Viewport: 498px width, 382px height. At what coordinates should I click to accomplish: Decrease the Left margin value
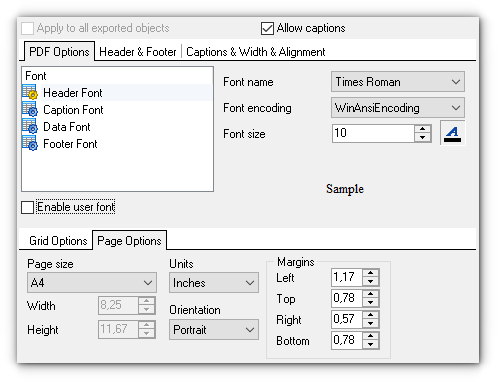[370, 281]
